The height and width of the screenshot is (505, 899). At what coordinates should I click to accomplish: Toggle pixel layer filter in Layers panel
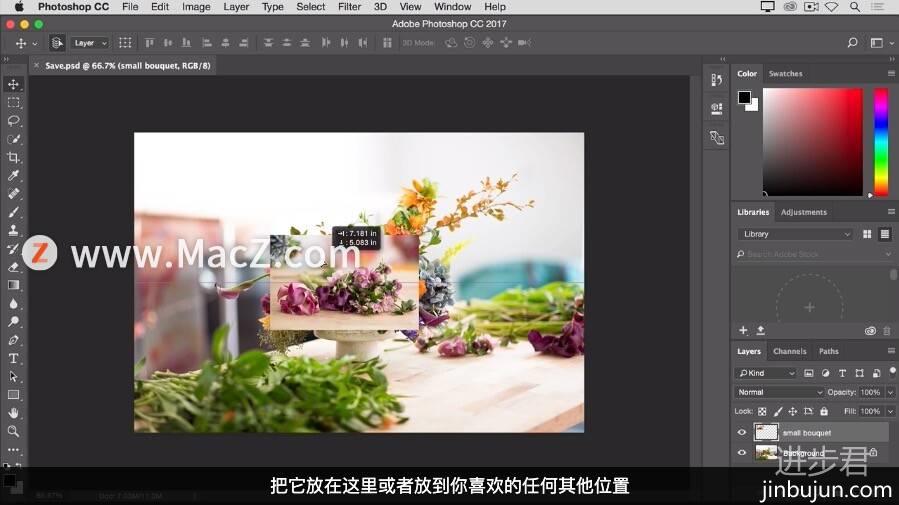click(x=808, y=373)
